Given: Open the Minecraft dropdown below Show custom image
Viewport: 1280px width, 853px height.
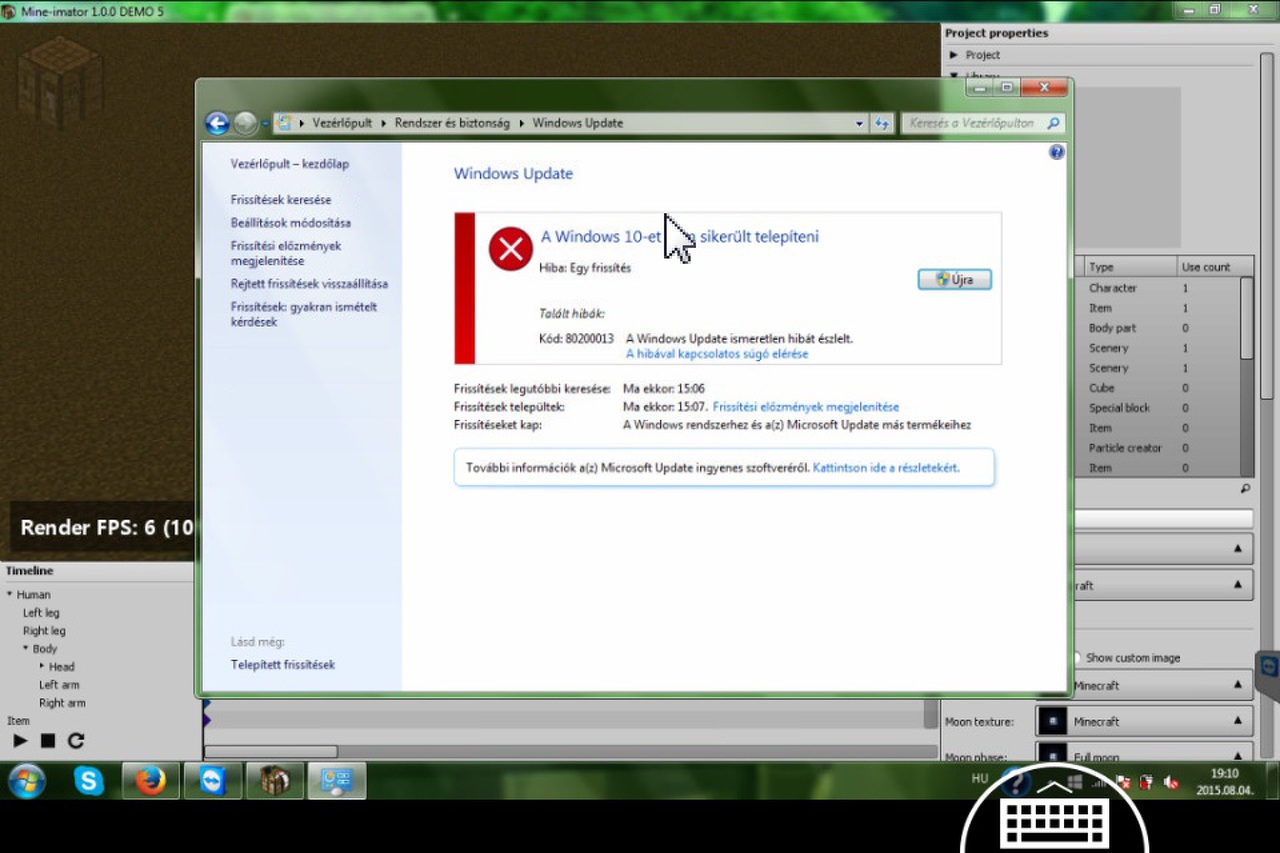Looking at the screenshot, I should [1163, 685].
